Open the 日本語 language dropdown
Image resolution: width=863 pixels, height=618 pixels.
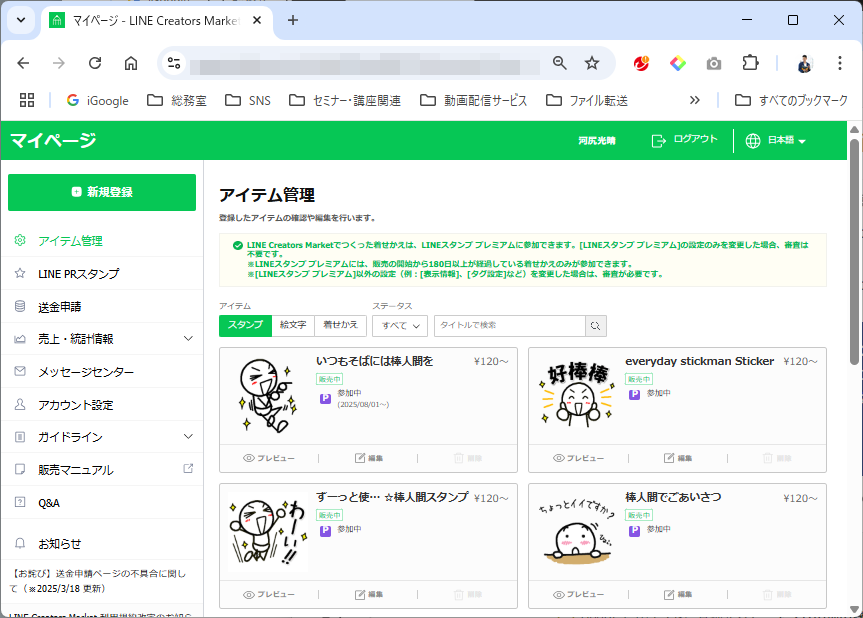[x=776, y=140]
